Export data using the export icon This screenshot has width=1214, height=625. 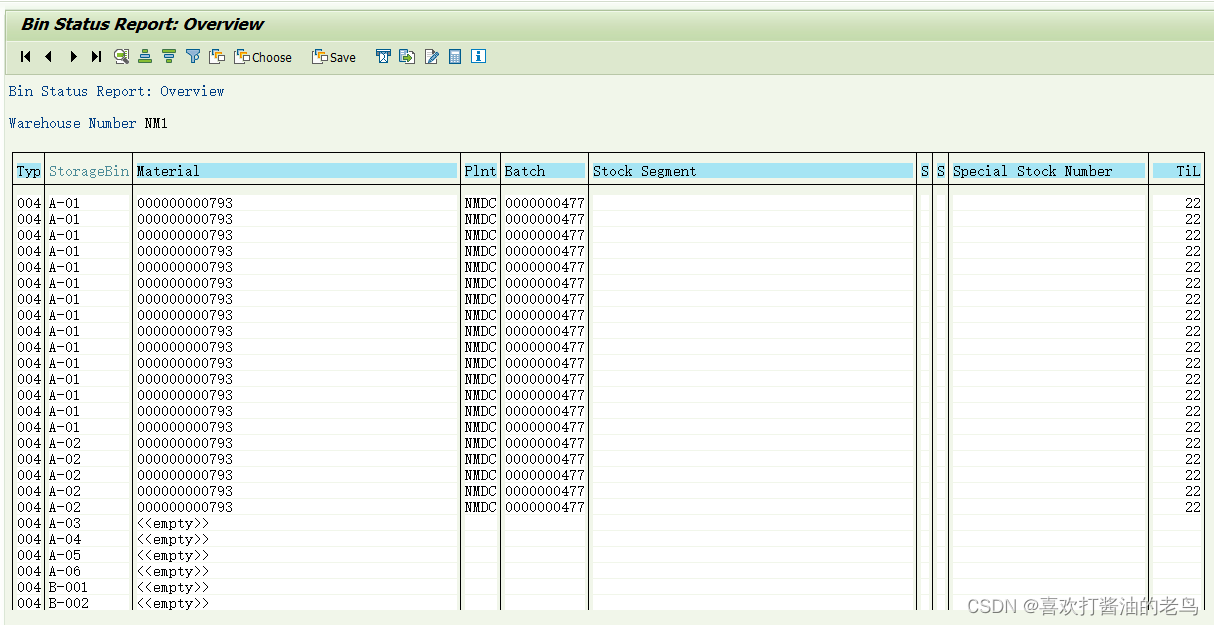tap(407, 57)
